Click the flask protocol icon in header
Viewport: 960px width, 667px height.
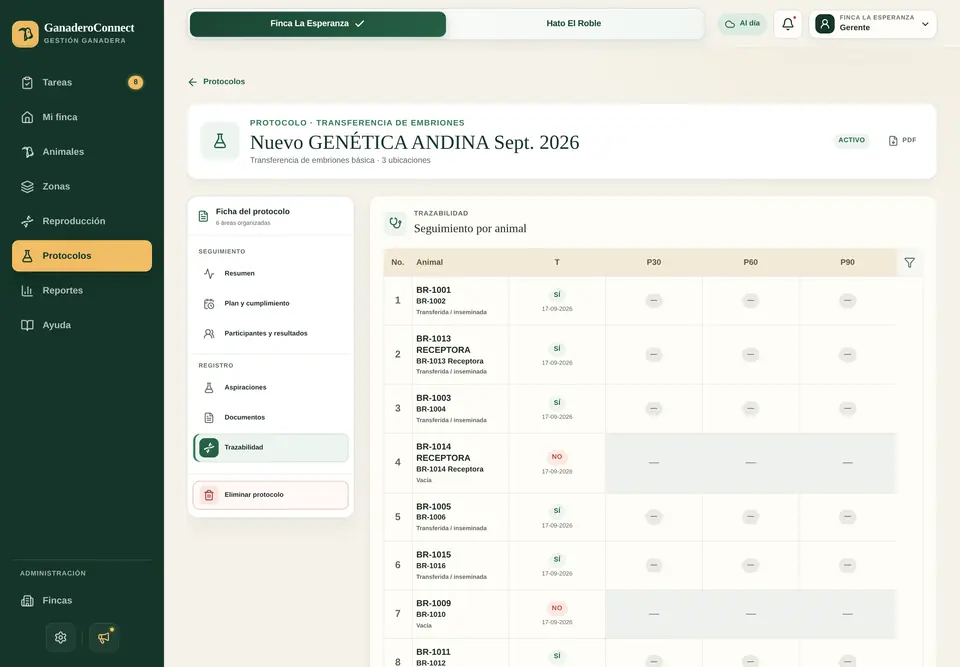click(x=220, y=141)
